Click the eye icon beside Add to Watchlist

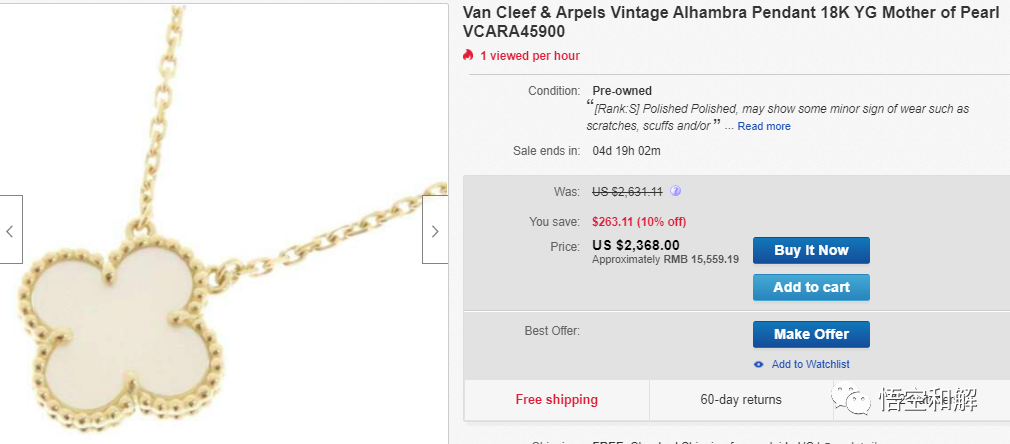coord(759,364)
